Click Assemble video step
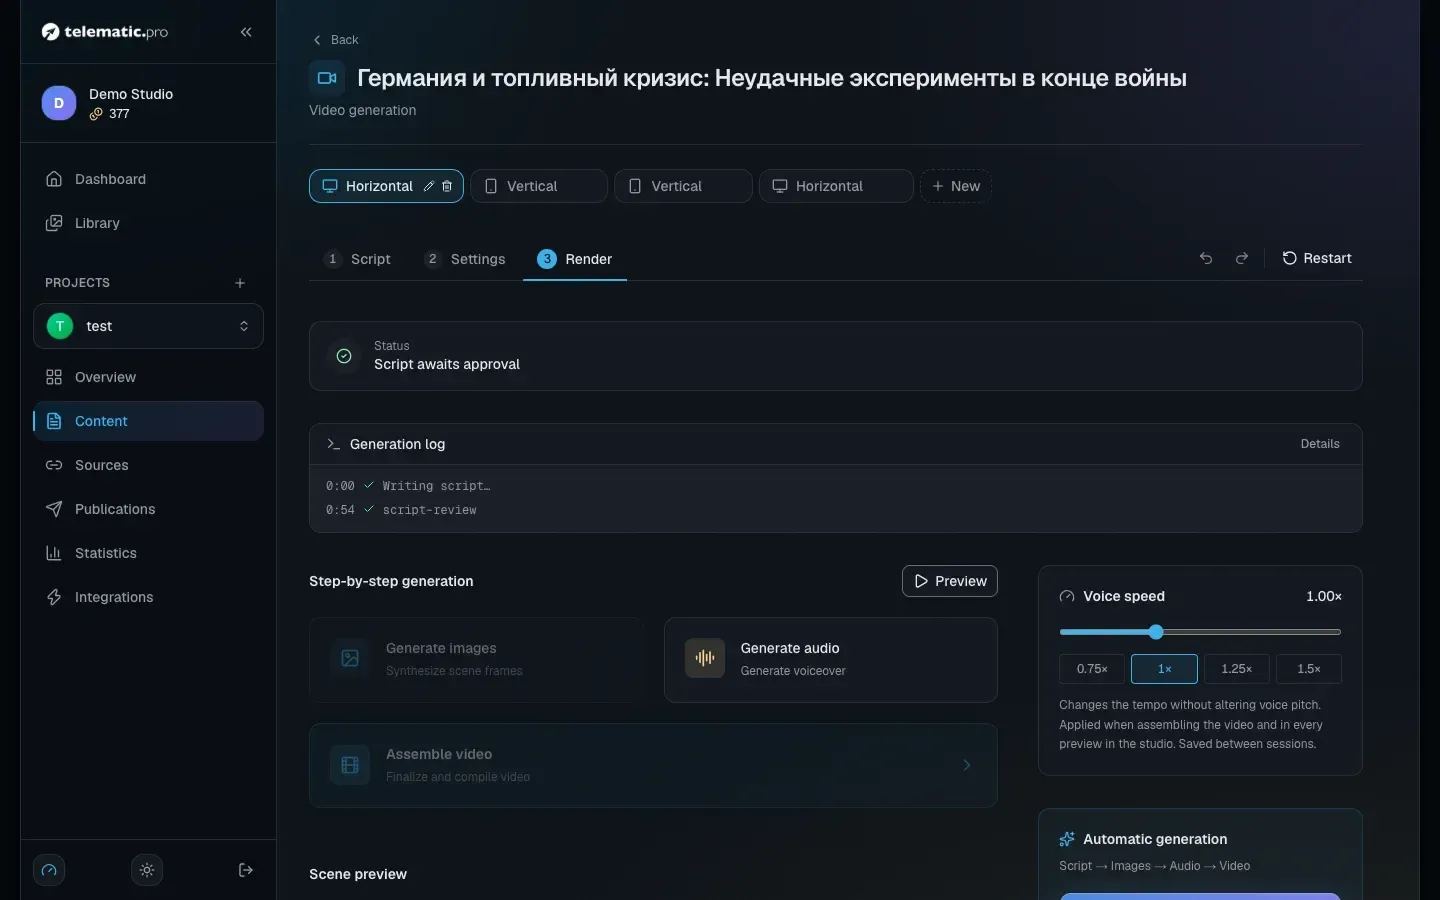The width and height of the screenshot is (1440, 900). 653,765
